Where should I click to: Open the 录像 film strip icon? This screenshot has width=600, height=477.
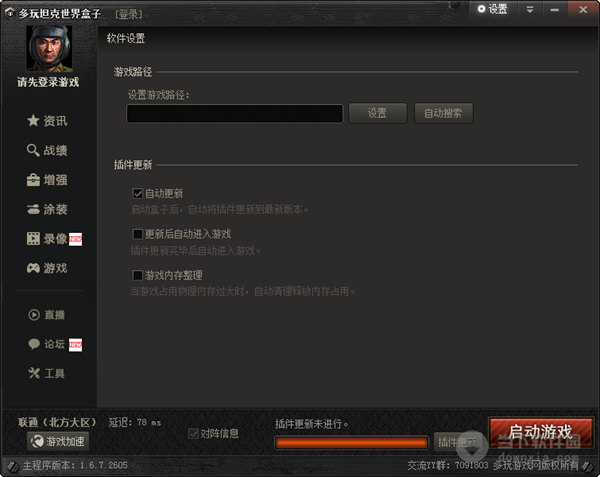(33, 239)
